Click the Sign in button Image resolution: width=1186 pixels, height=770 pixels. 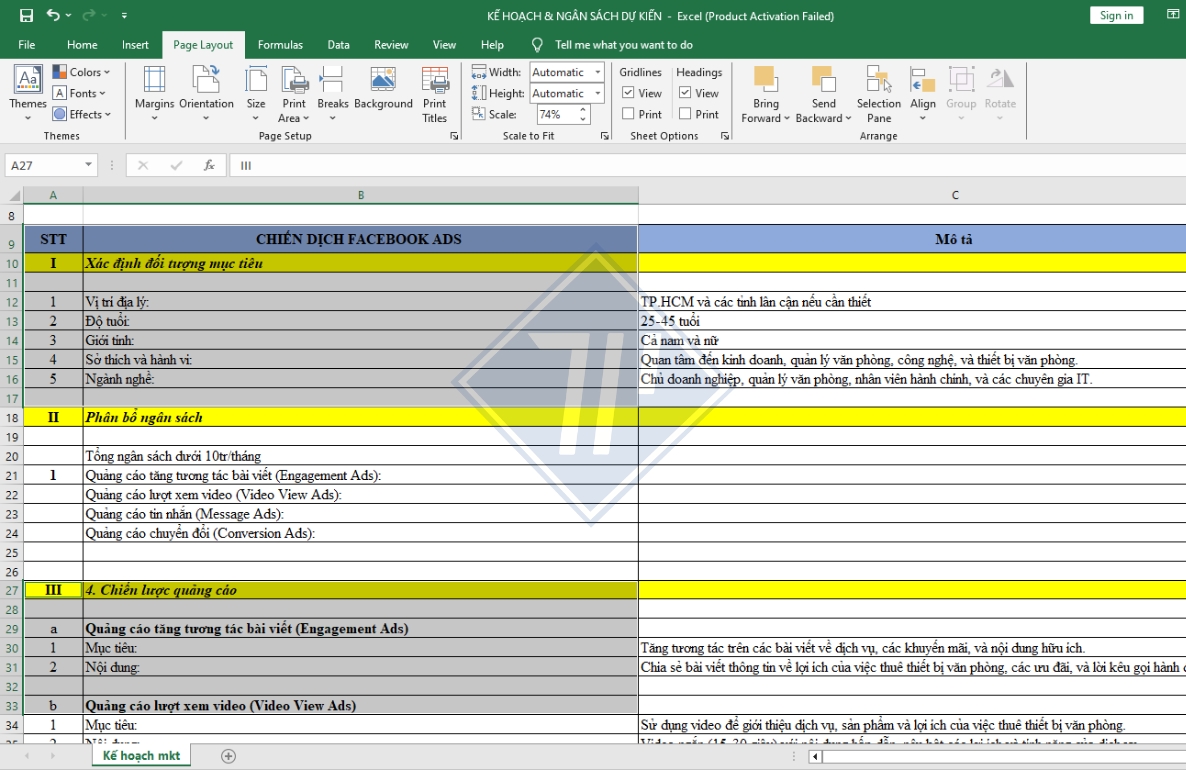[1115, 15]
